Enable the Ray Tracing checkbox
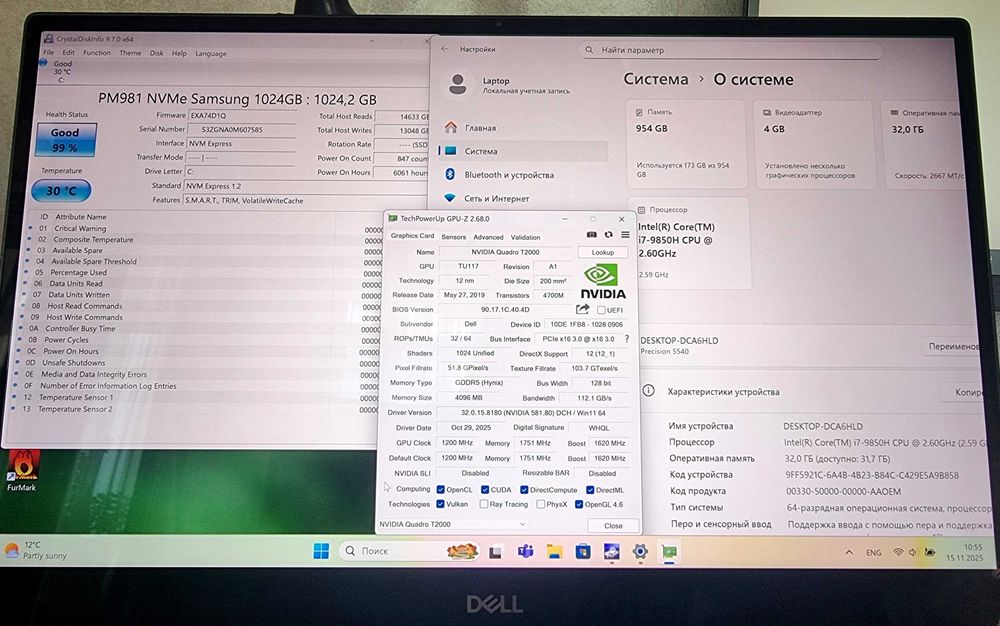Image resolution: width=1000 pixels, height=626 pixels. click(x=483, y=504)
